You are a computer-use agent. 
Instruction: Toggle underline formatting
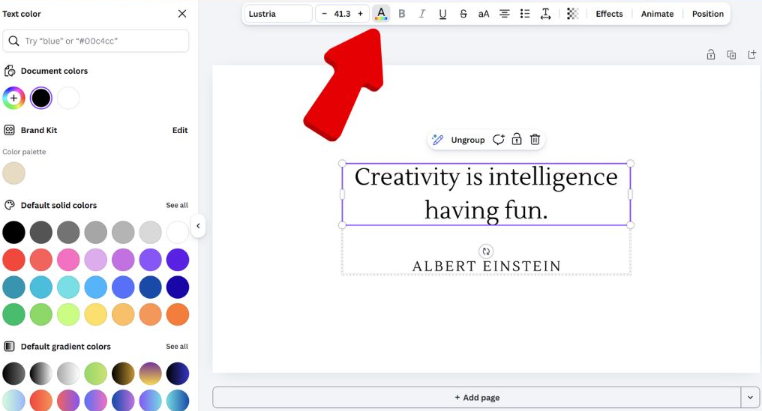[442, 14]
